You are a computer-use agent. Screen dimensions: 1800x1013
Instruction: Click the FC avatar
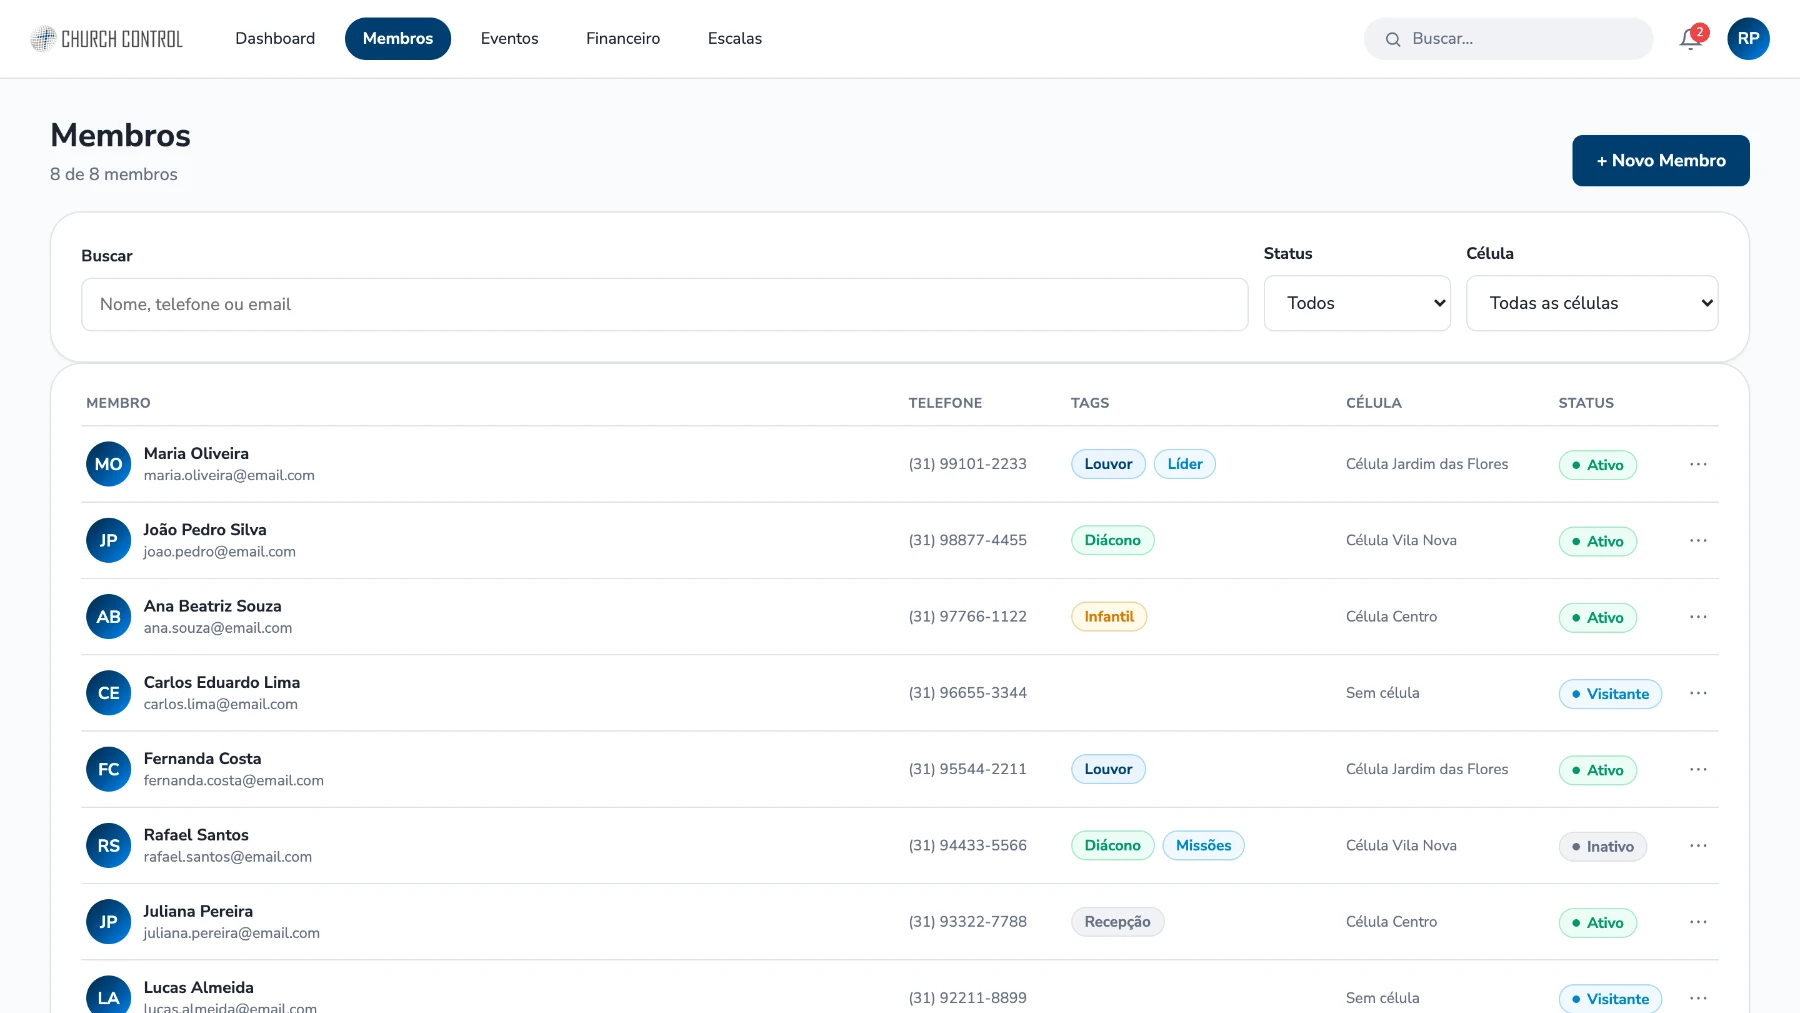pyautogui.click(x=108, y=769)
